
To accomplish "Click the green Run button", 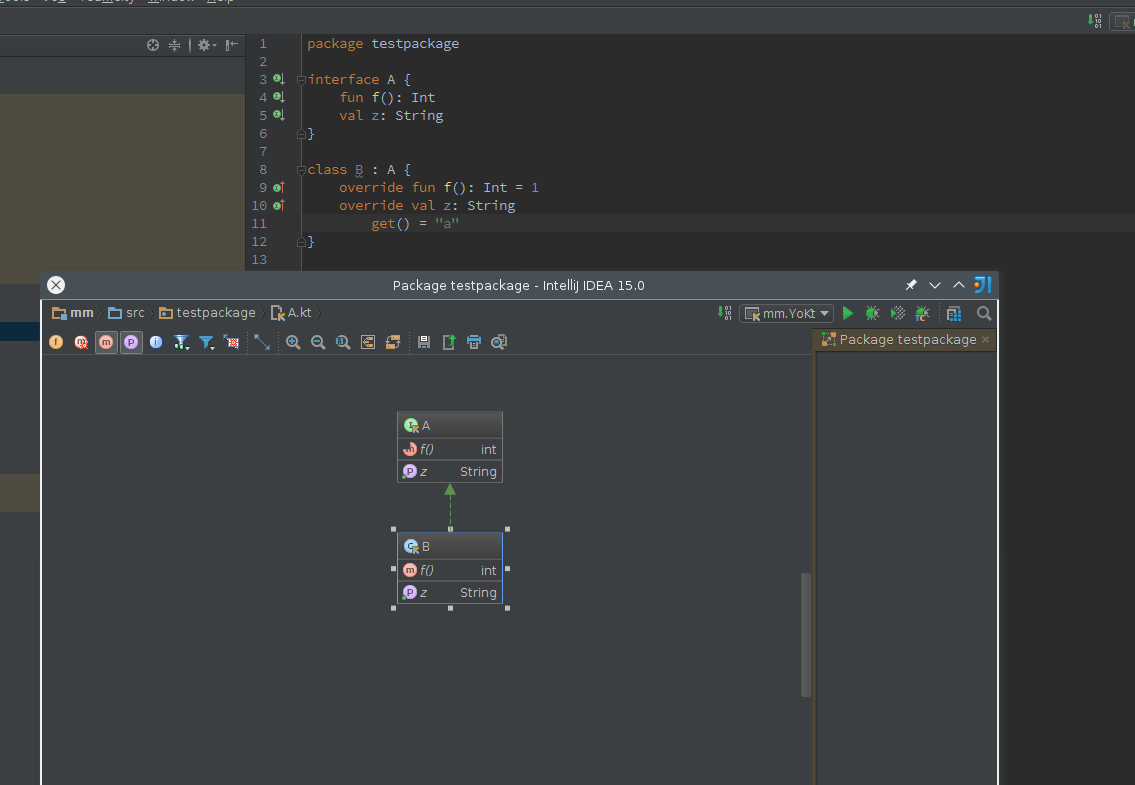I will 848,313.
